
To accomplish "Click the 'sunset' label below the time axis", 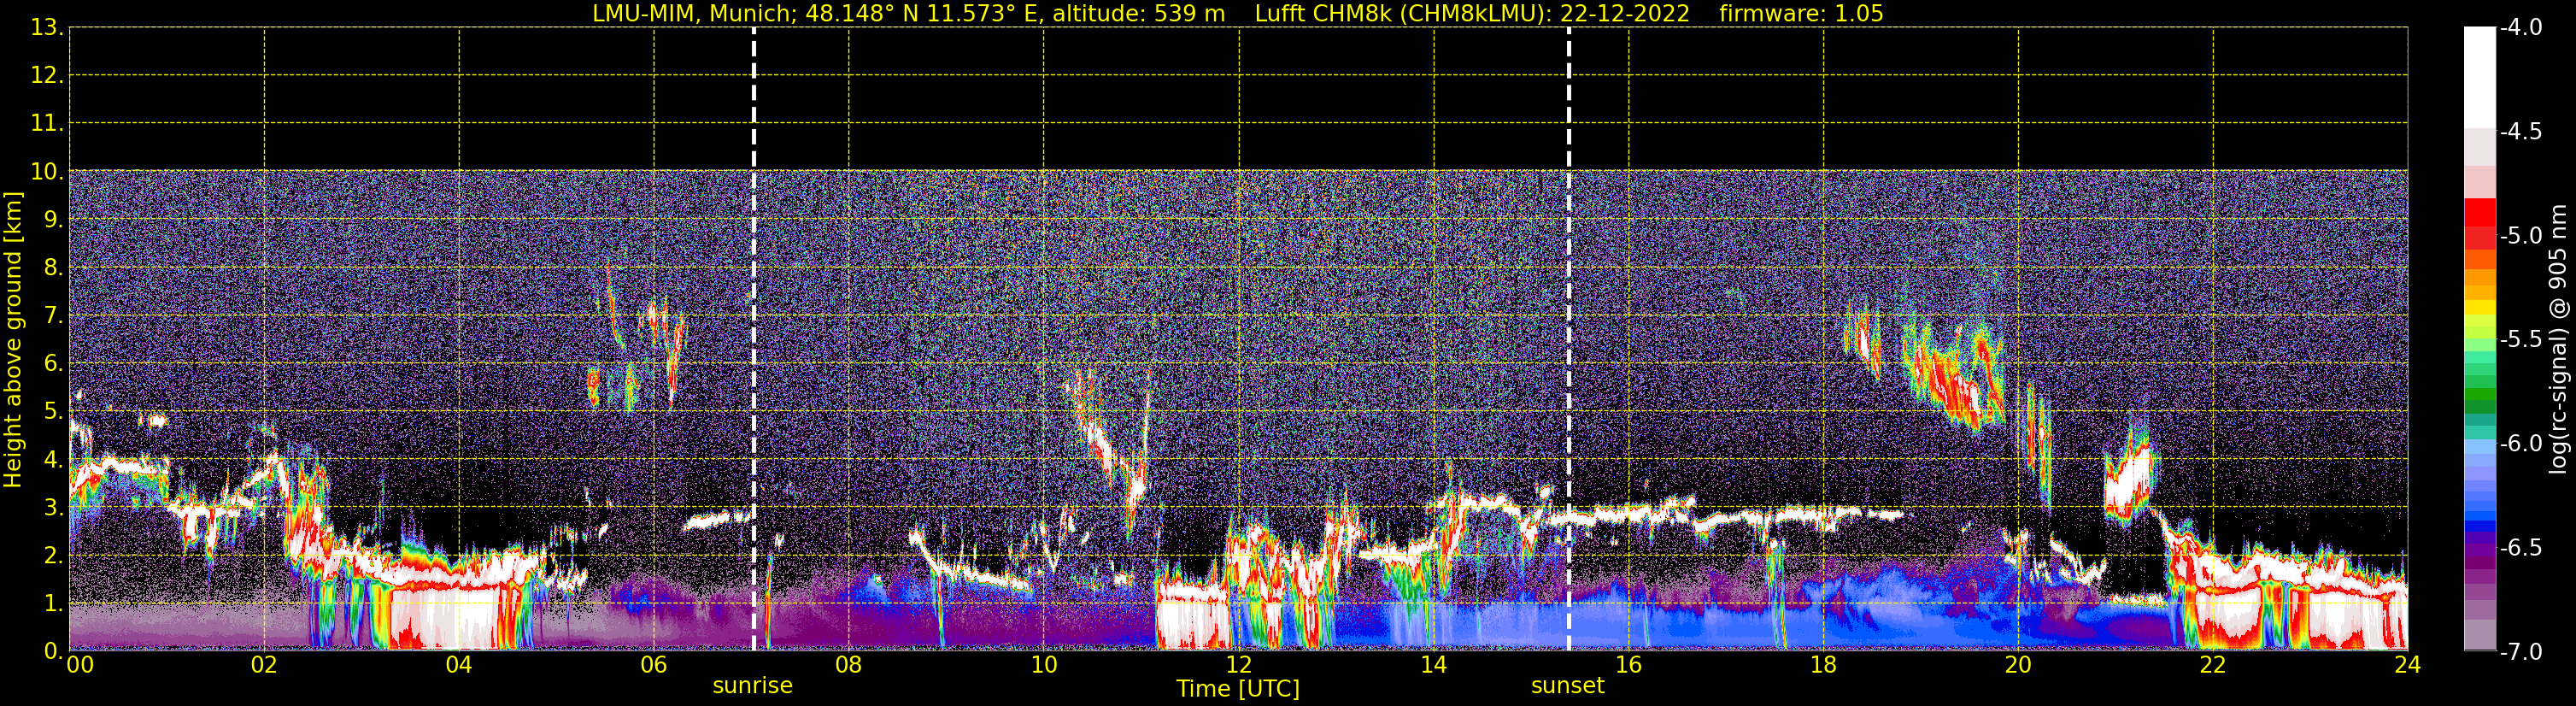I will pyautogui.click(x=1567, y=686).
